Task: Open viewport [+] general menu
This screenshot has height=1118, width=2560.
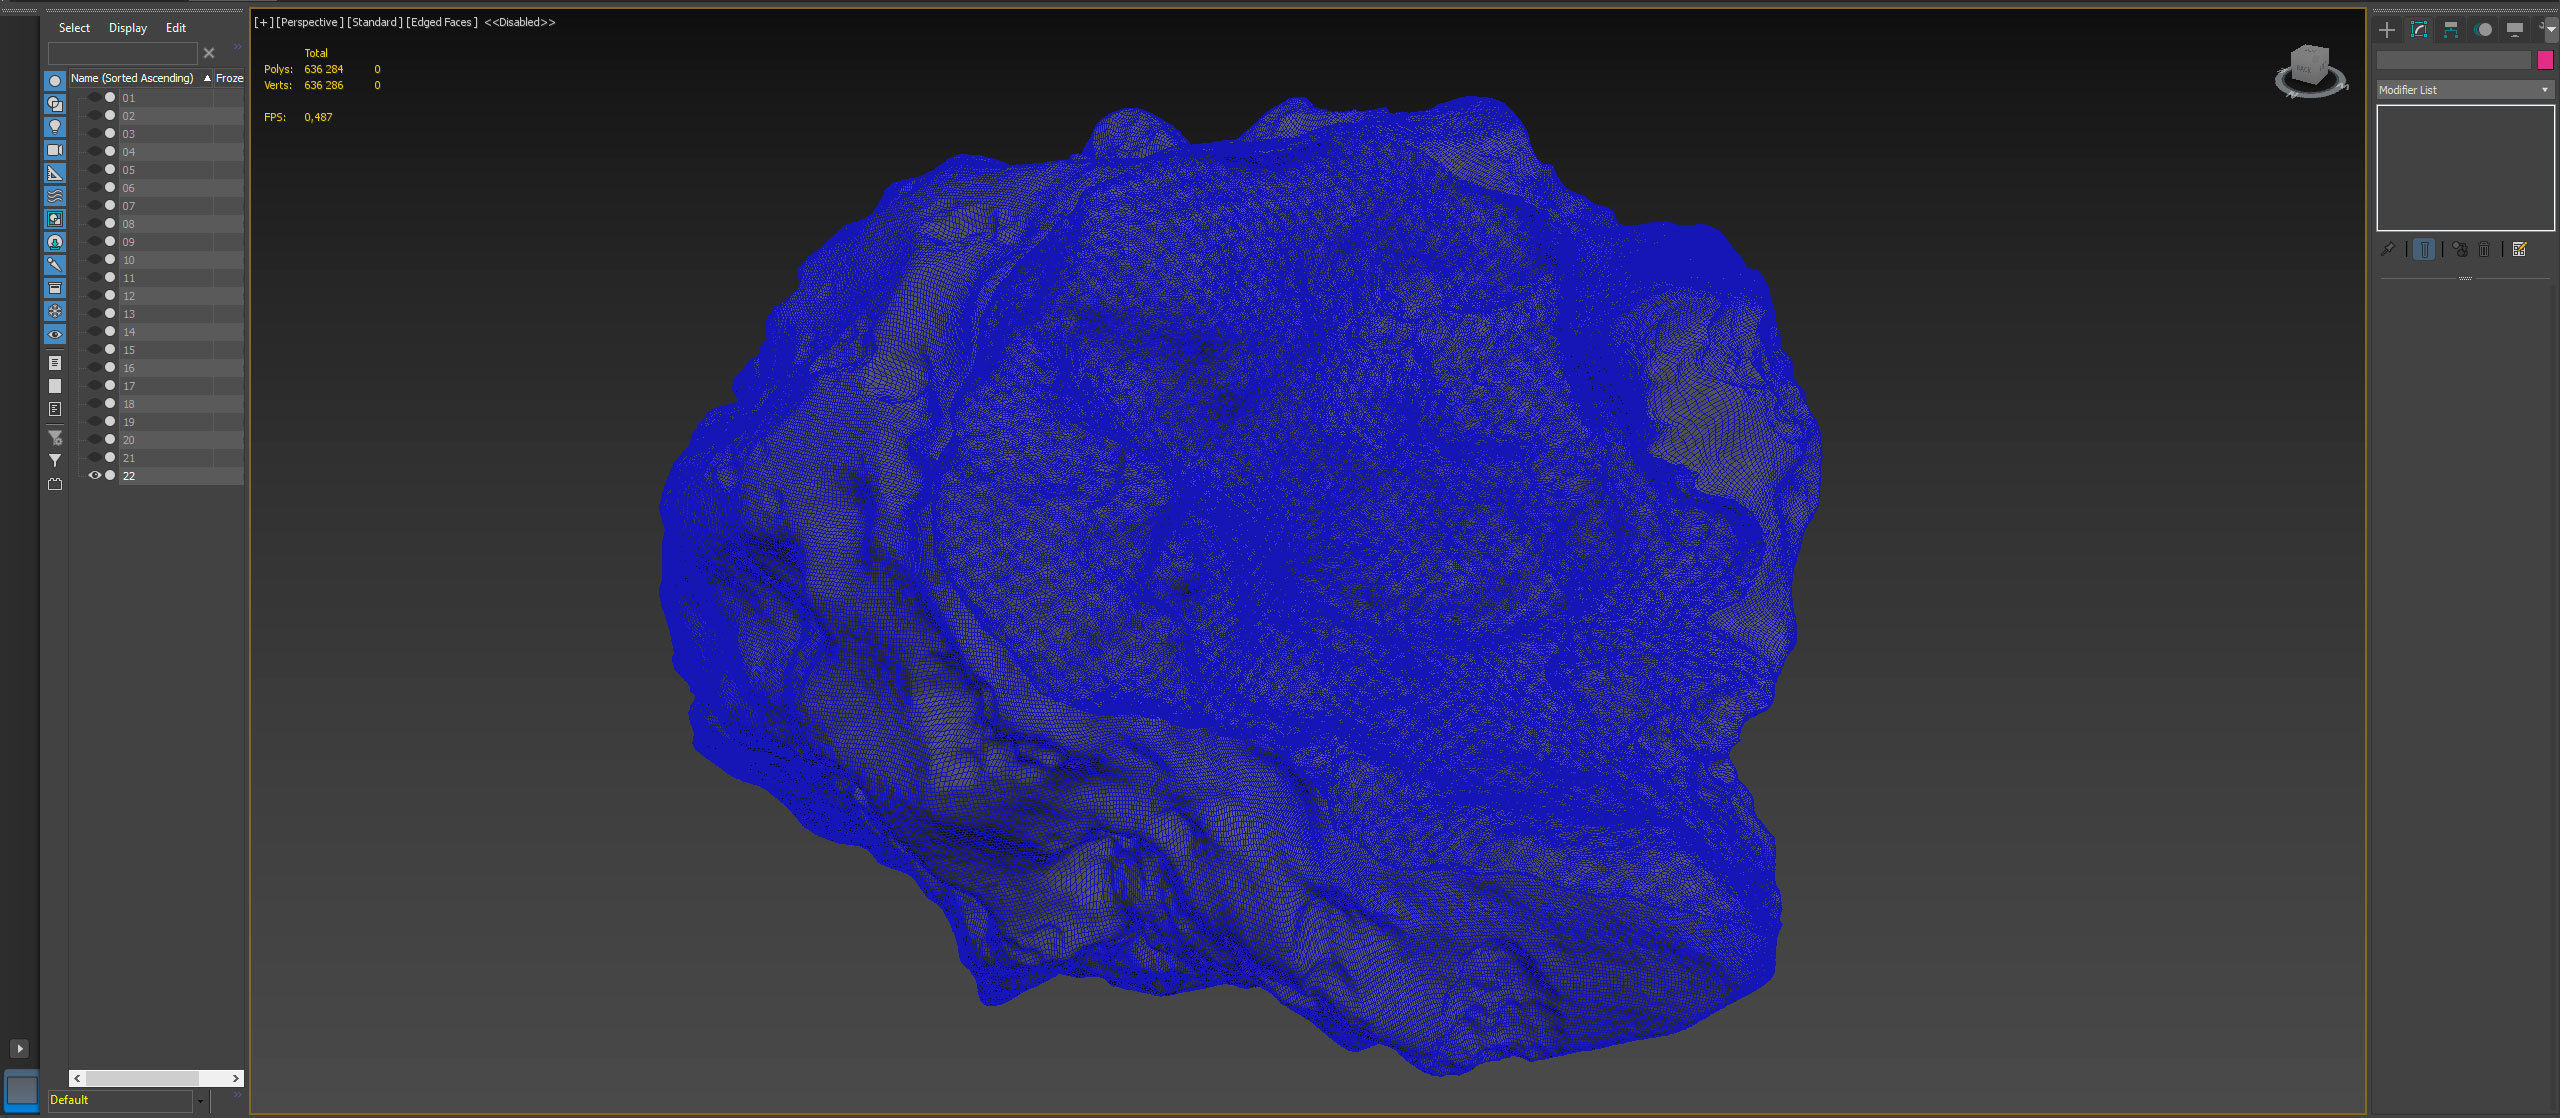Action: [264, 22]
